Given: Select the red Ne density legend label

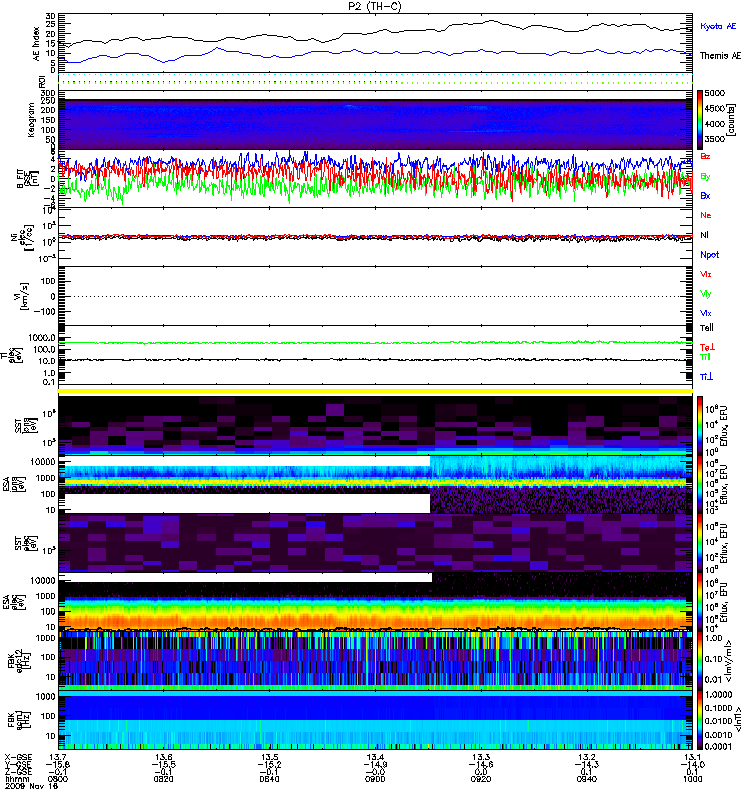Looking at the screenshot, I should (x=706, y=215).
